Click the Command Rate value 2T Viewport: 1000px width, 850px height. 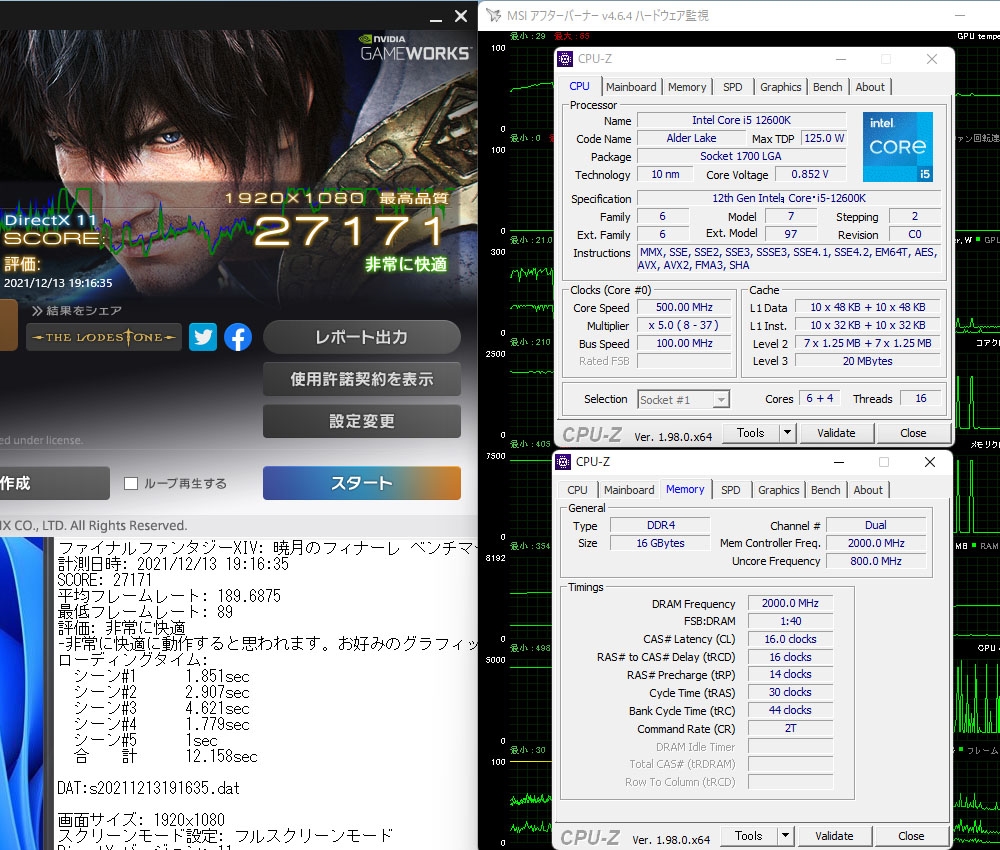tap(790, 728)
